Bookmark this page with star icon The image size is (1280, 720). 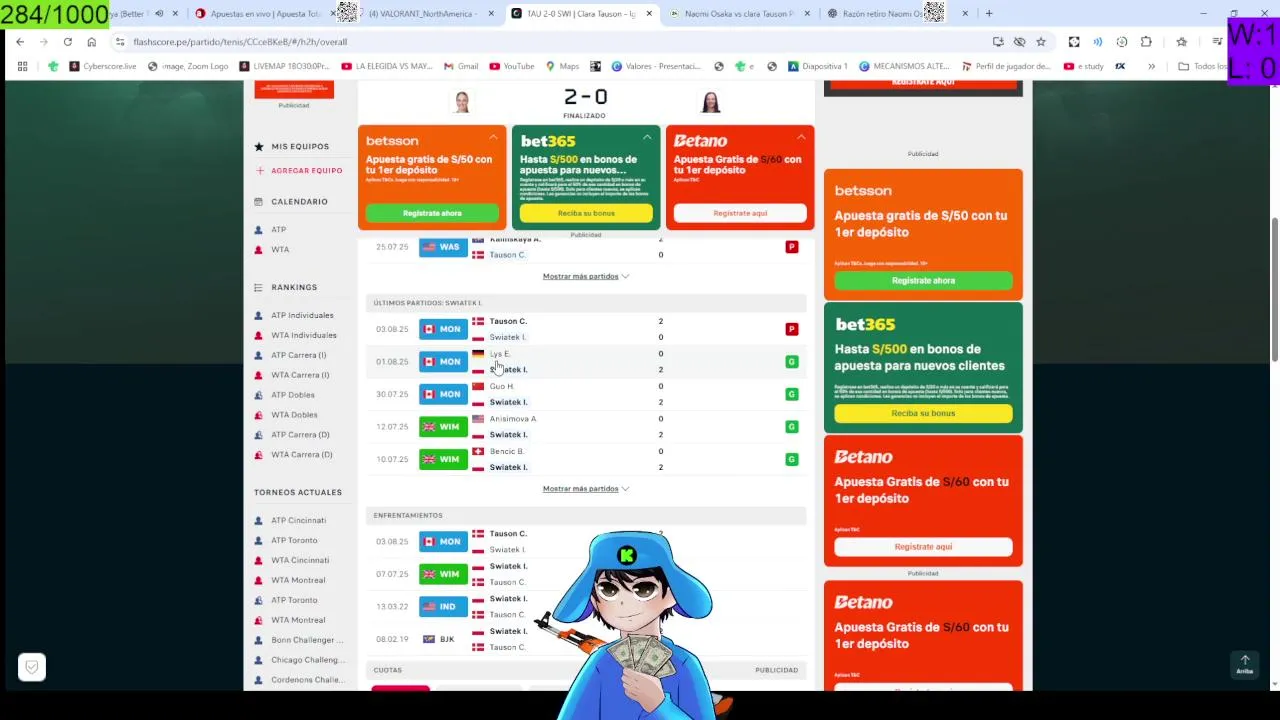[1041, 42]
